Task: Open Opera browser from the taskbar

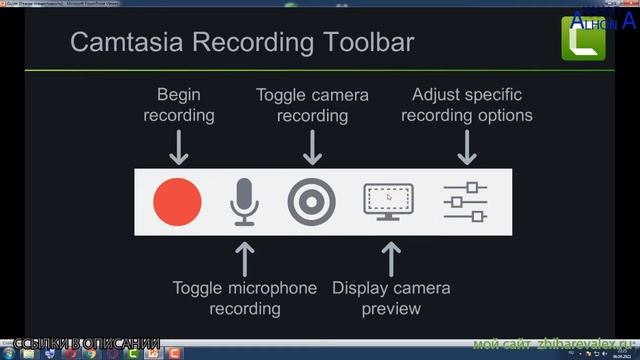Action: [x=71, y=353]
